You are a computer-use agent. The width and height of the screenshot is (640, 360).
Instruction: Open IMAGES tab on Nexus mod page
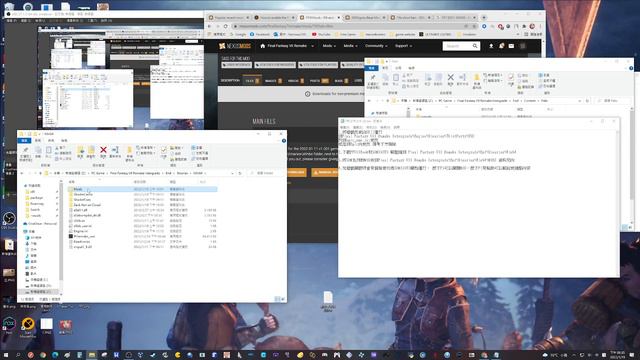(273, 80)
